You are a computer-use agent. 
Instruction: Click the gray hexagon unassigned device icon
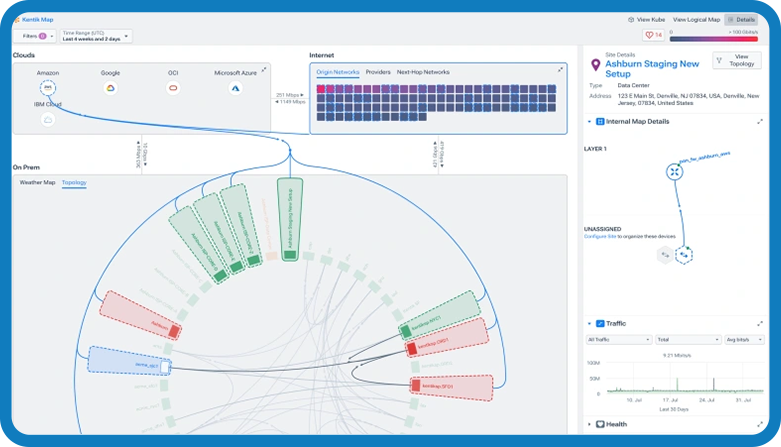tap(664, 255)
